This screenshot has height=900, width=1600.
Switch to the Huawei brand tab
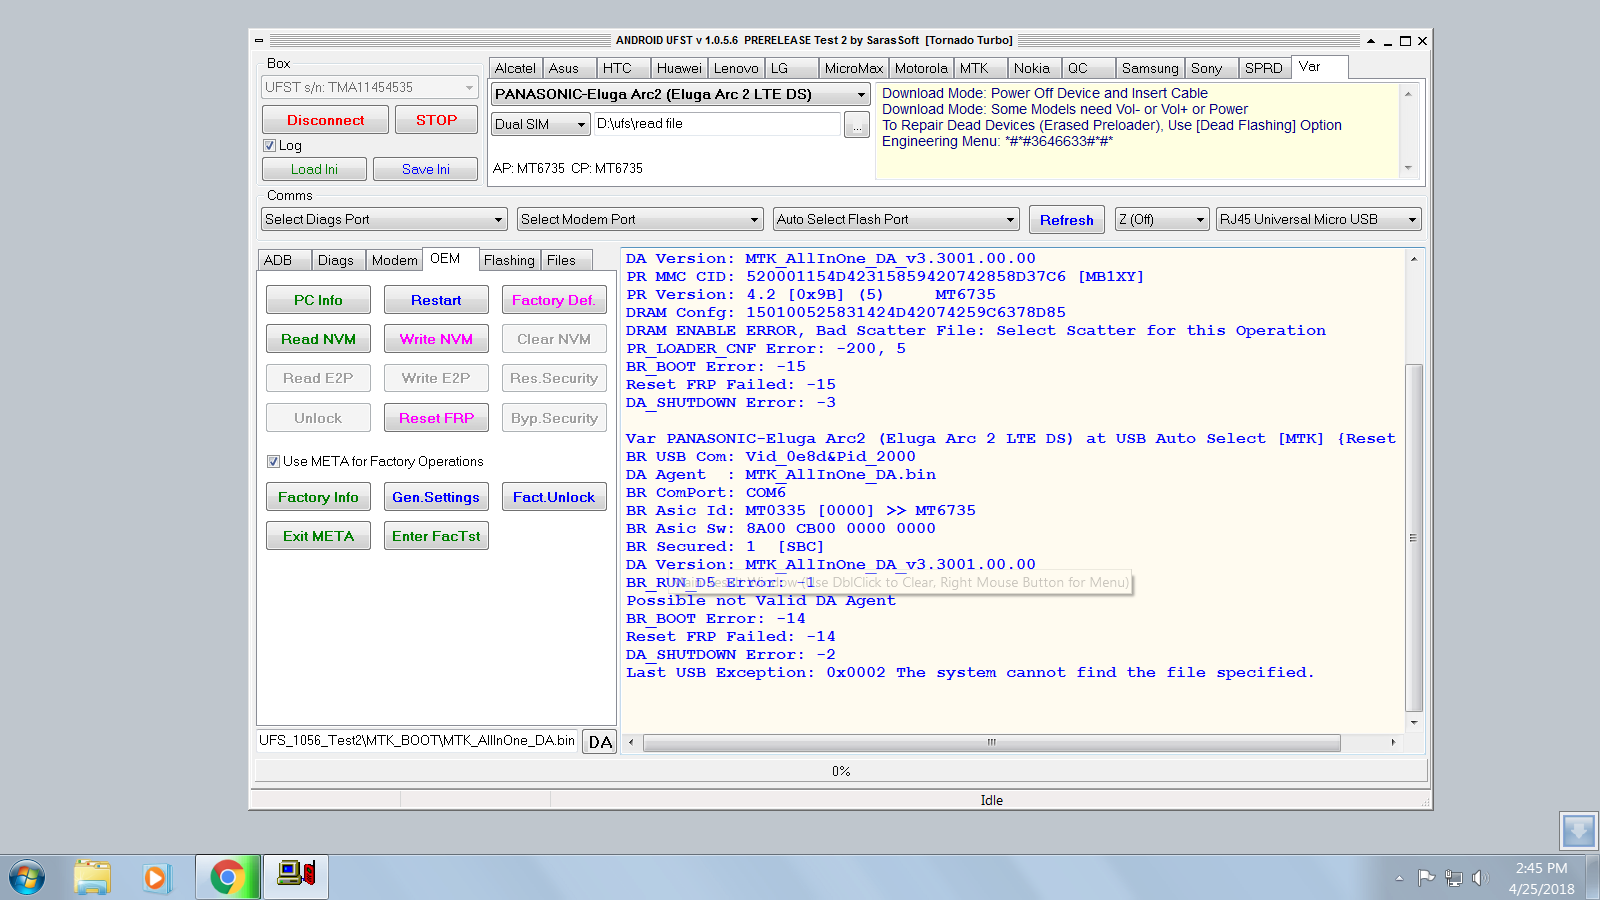(x=679, y=68)
